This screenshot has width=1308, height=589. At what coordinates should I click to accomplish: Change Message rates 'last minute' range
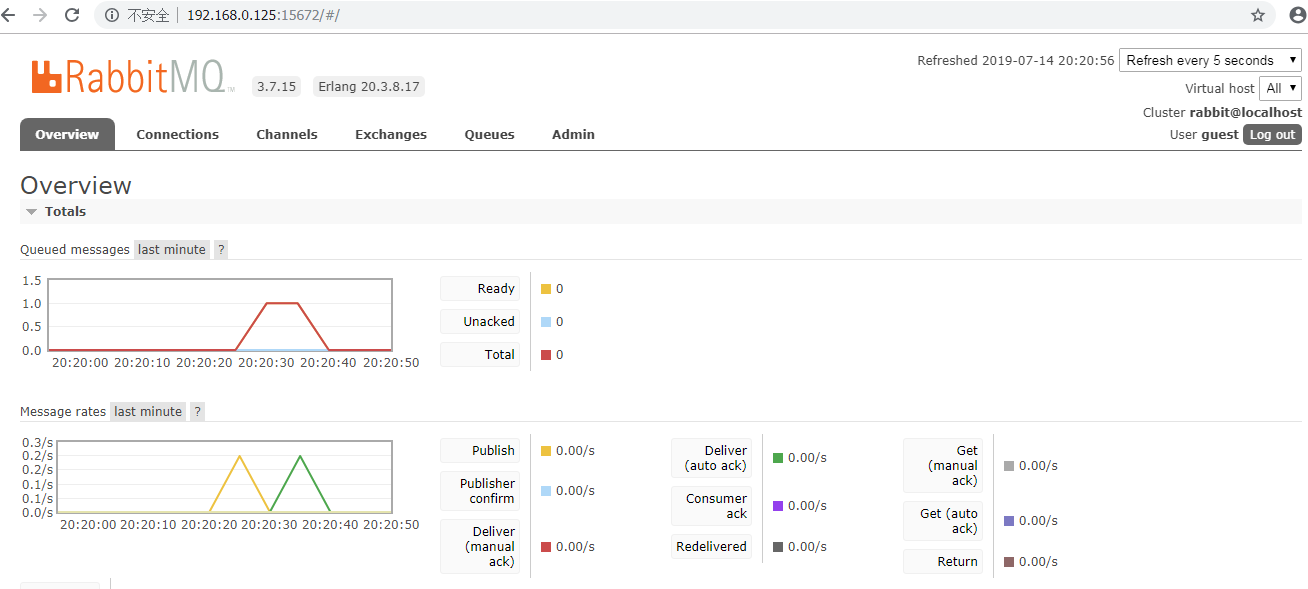pyautogui.click(x=148, y=411)
